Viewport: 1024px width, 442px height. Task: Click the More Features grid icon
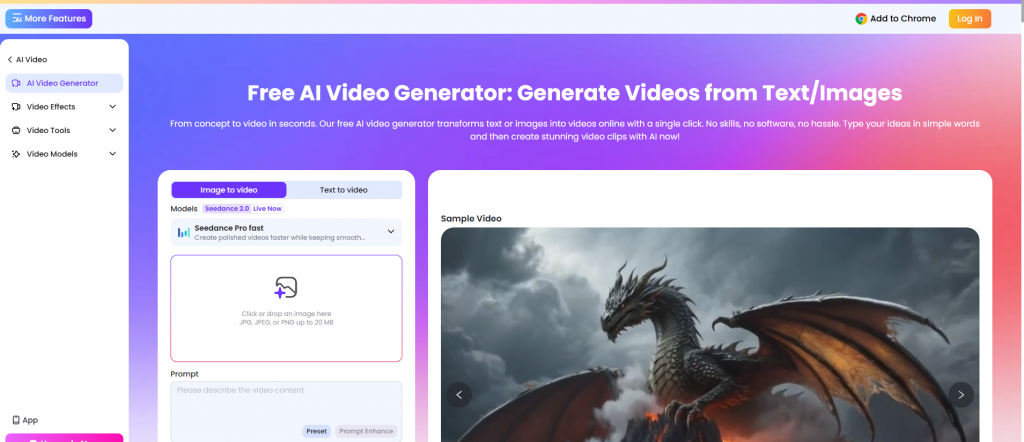click(18, 18)
